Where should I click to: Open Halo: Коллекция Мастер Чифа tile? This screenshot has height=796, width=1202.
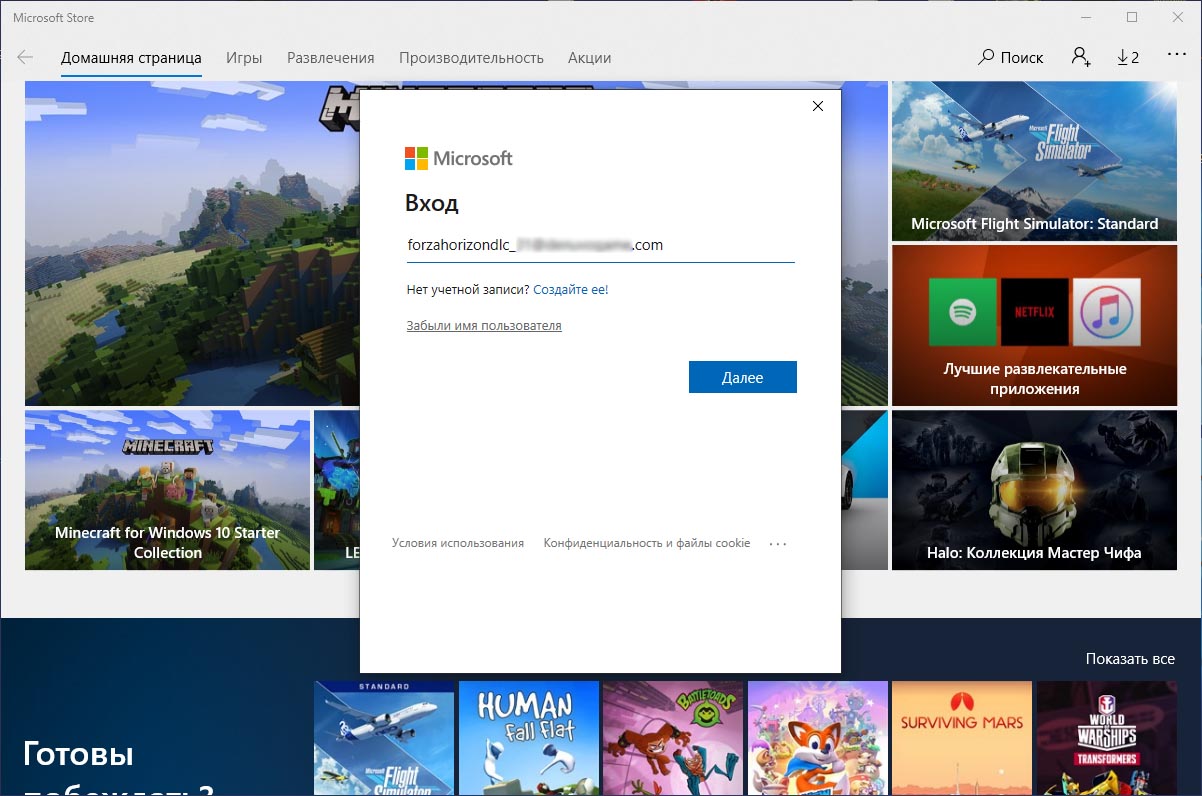[x=1034, y=490]
